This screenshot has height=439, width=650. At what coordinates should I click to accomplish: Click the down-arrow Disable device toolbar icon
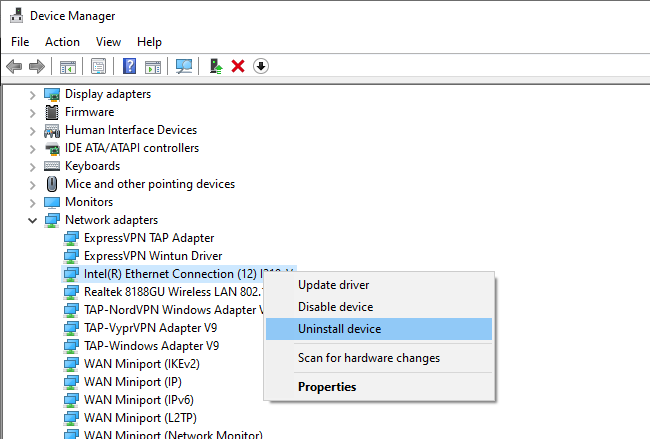[261, 66]
